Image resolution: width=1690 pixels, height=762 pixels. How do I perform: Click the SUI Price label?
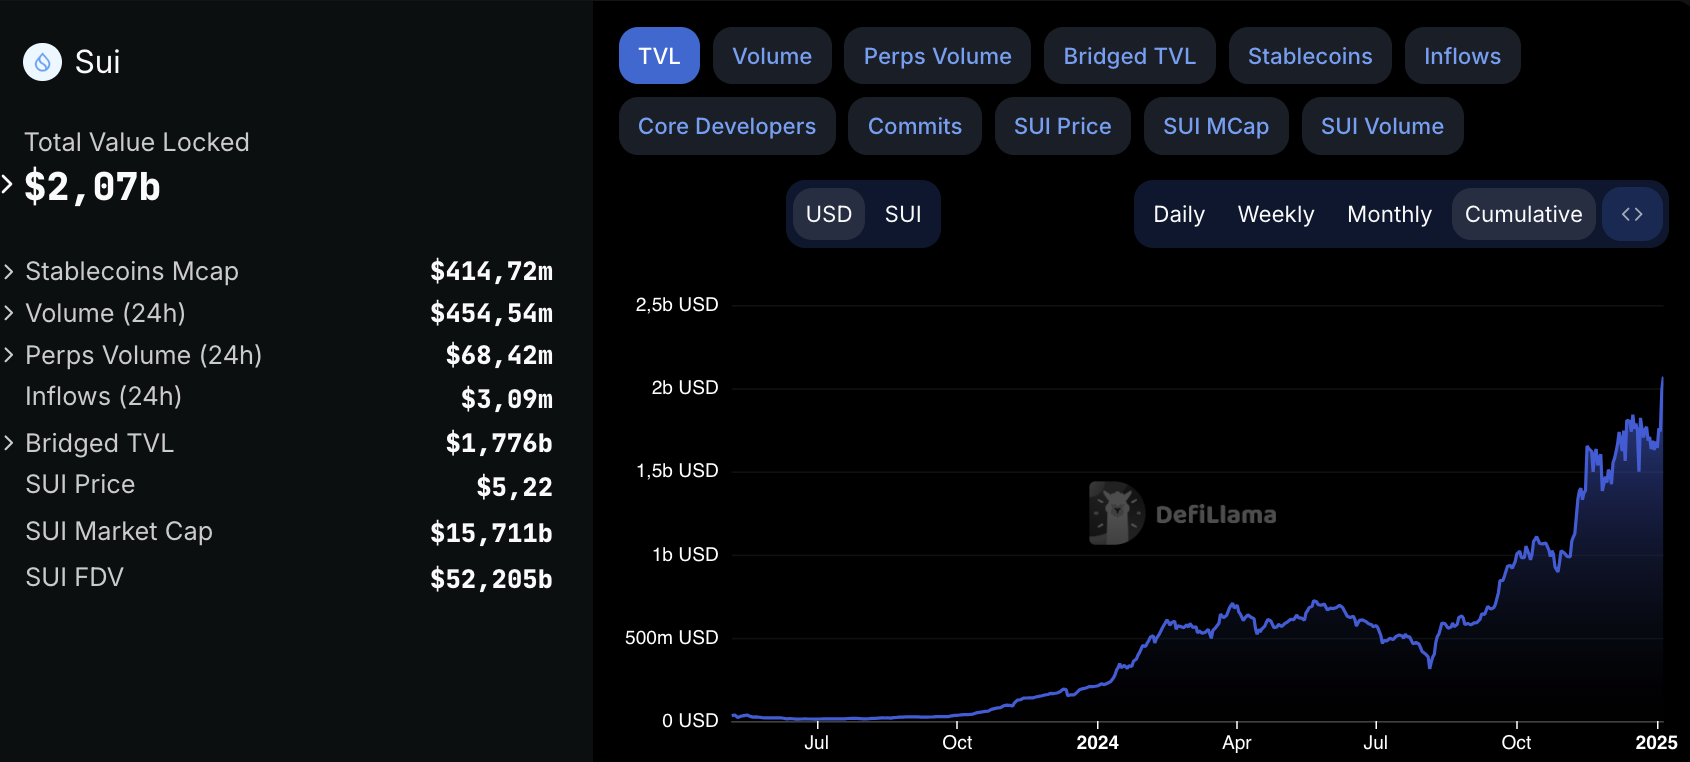(80, 484)
